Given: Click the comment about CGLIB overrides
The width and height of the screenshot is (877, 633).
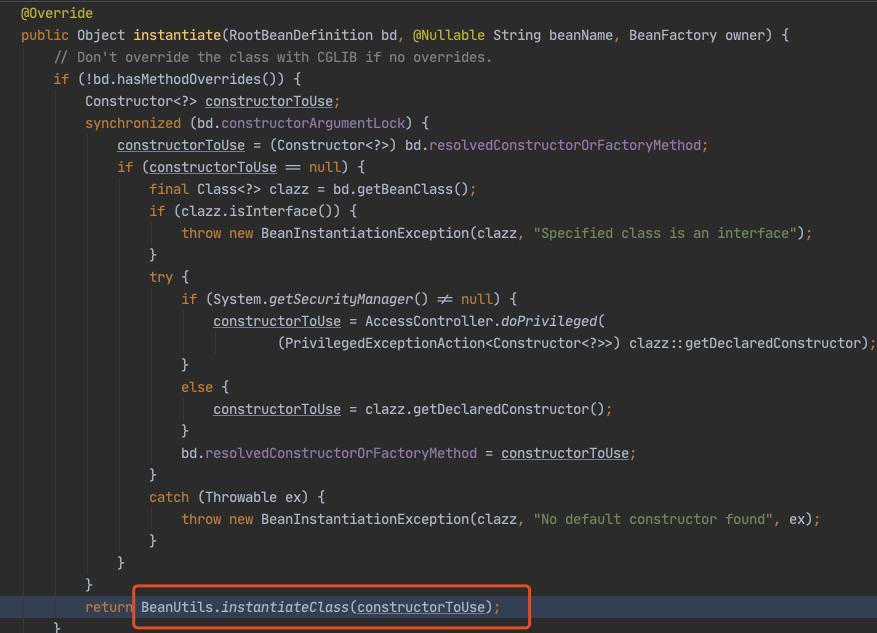Looking at the screenshot, I should [273, 58].
